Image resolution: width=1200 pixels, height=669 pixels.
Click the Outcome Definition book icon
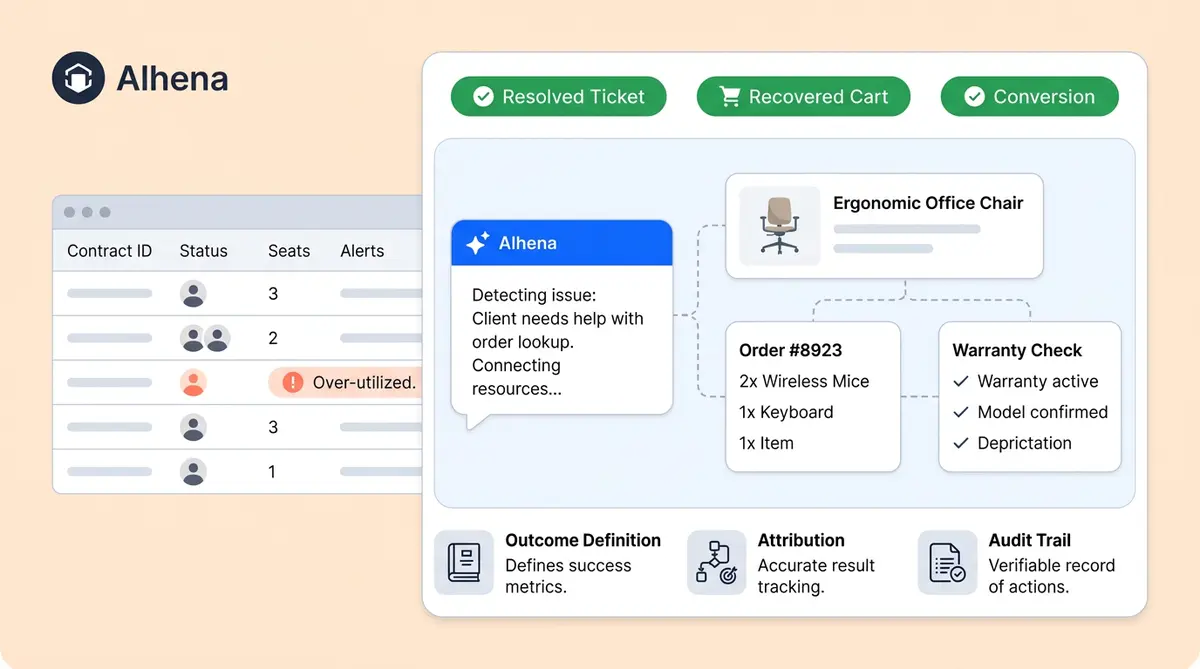click(x=464, y=563)
